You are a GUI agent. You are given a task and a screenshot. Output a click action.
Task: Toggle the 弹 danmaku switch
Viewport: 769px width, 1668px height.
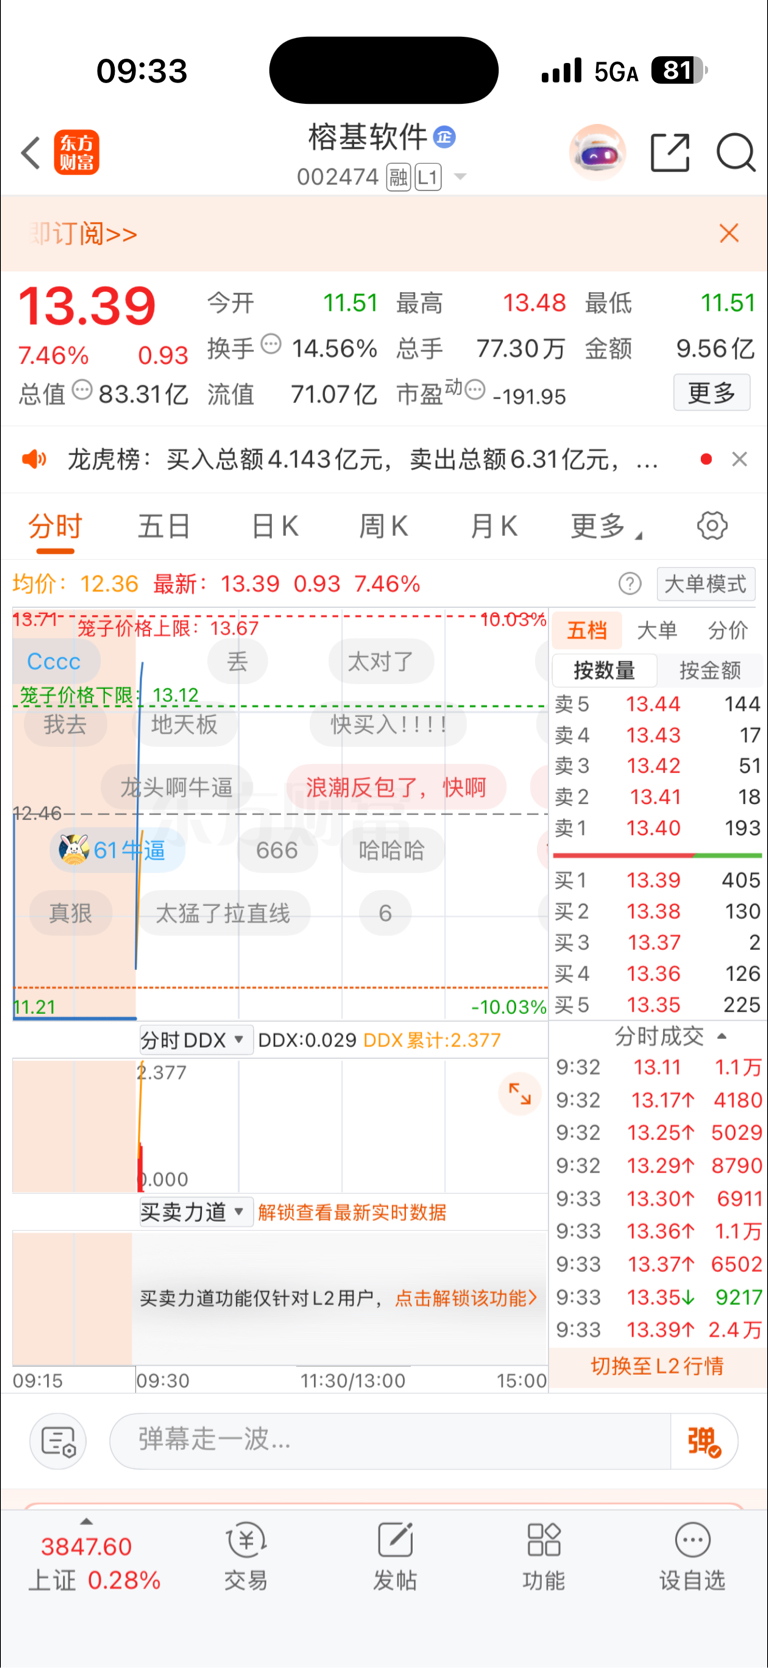[704, 1441]
